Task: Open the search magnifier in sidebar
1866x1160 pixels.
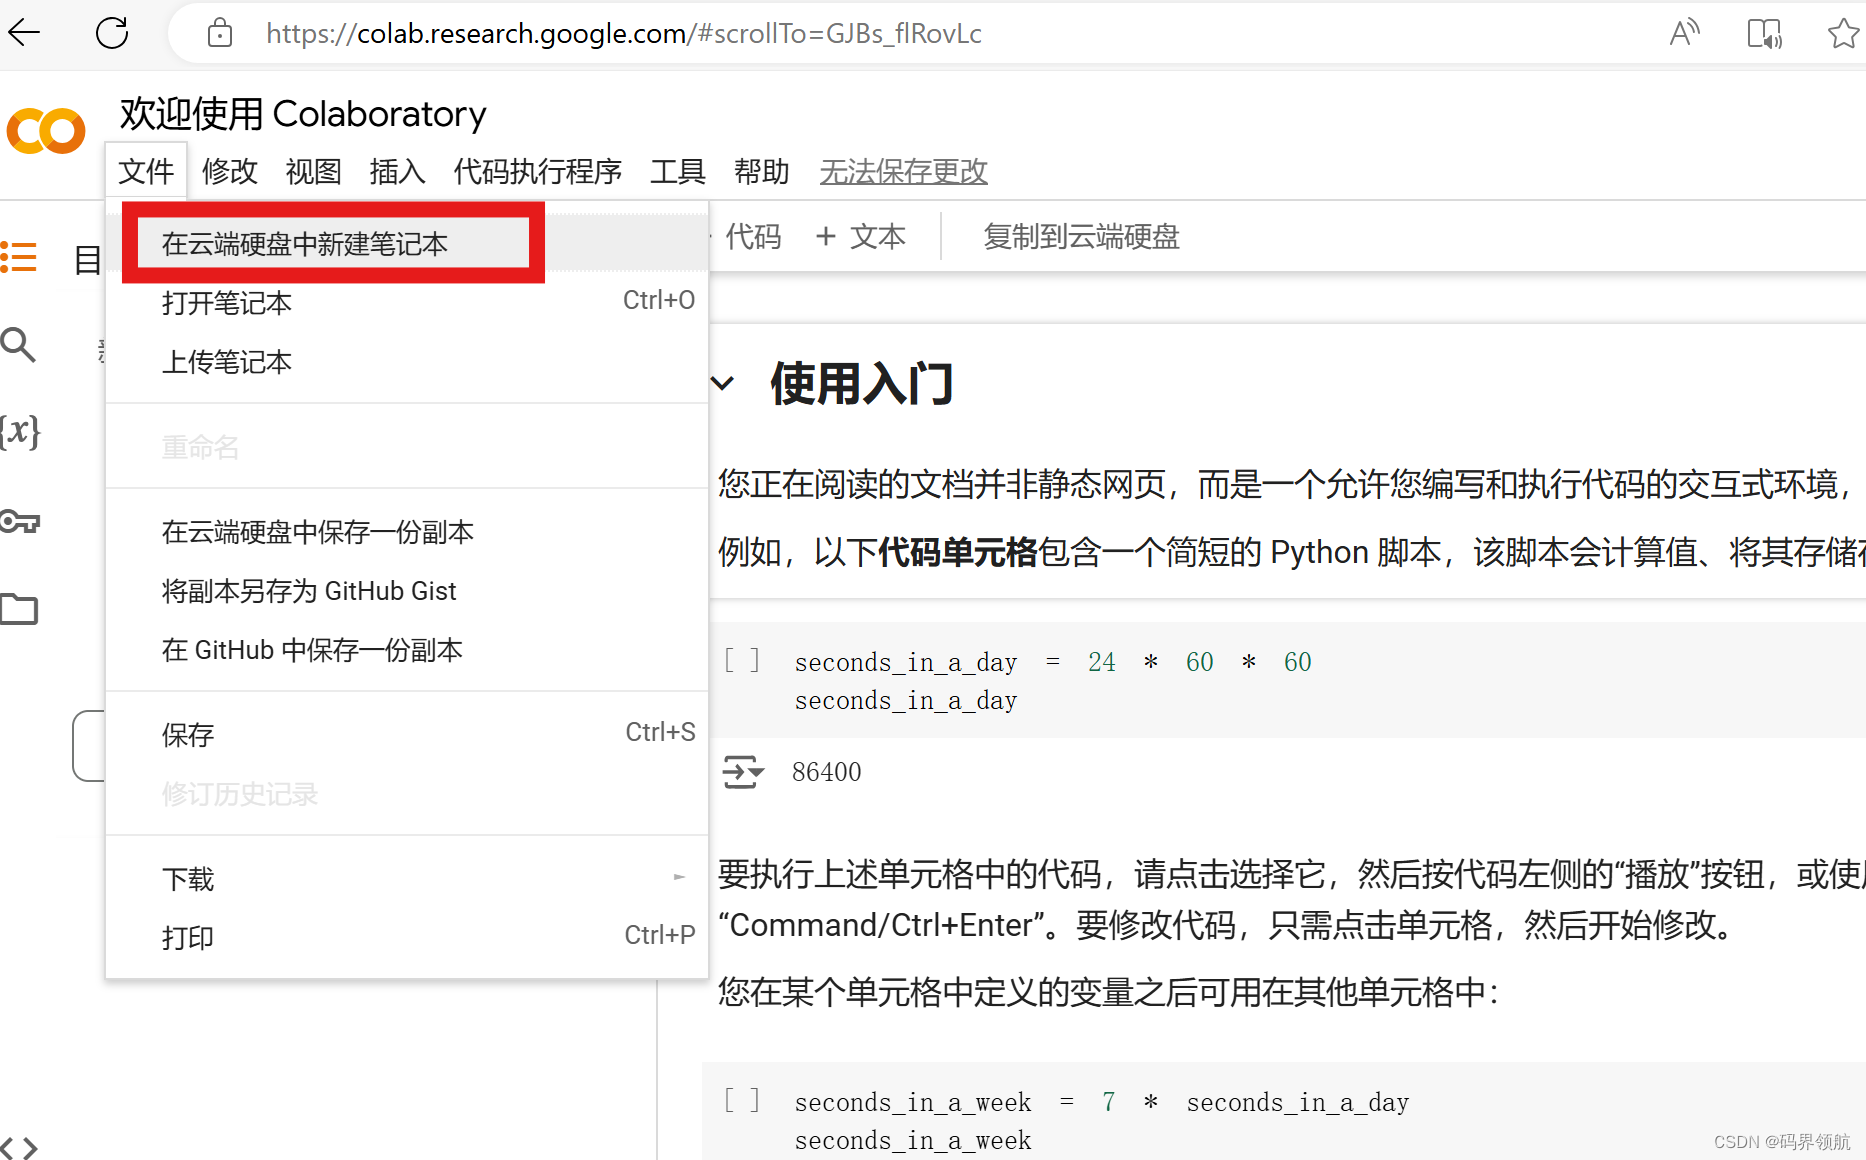Action: 18,345
